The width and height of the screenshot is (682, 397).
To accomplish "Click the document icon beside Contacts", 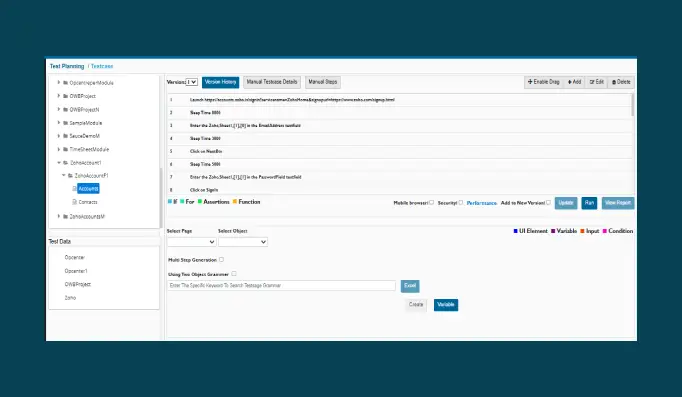I will pyautogui.click(x=74, y=202).
